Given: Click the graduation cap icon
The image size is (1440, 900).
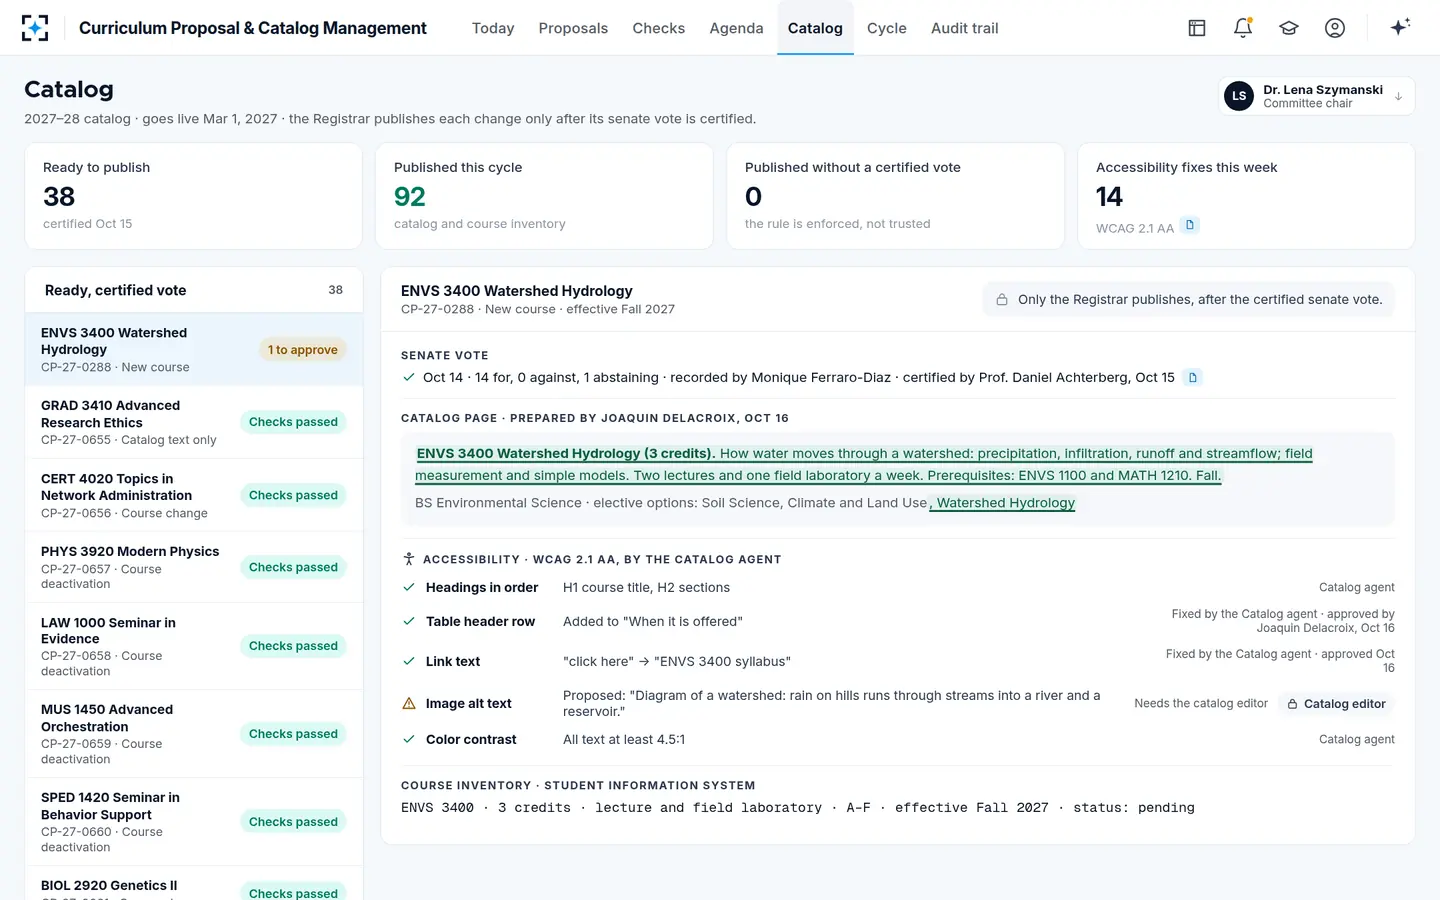Looking at the screenshot, I should tap(1289, 28).
